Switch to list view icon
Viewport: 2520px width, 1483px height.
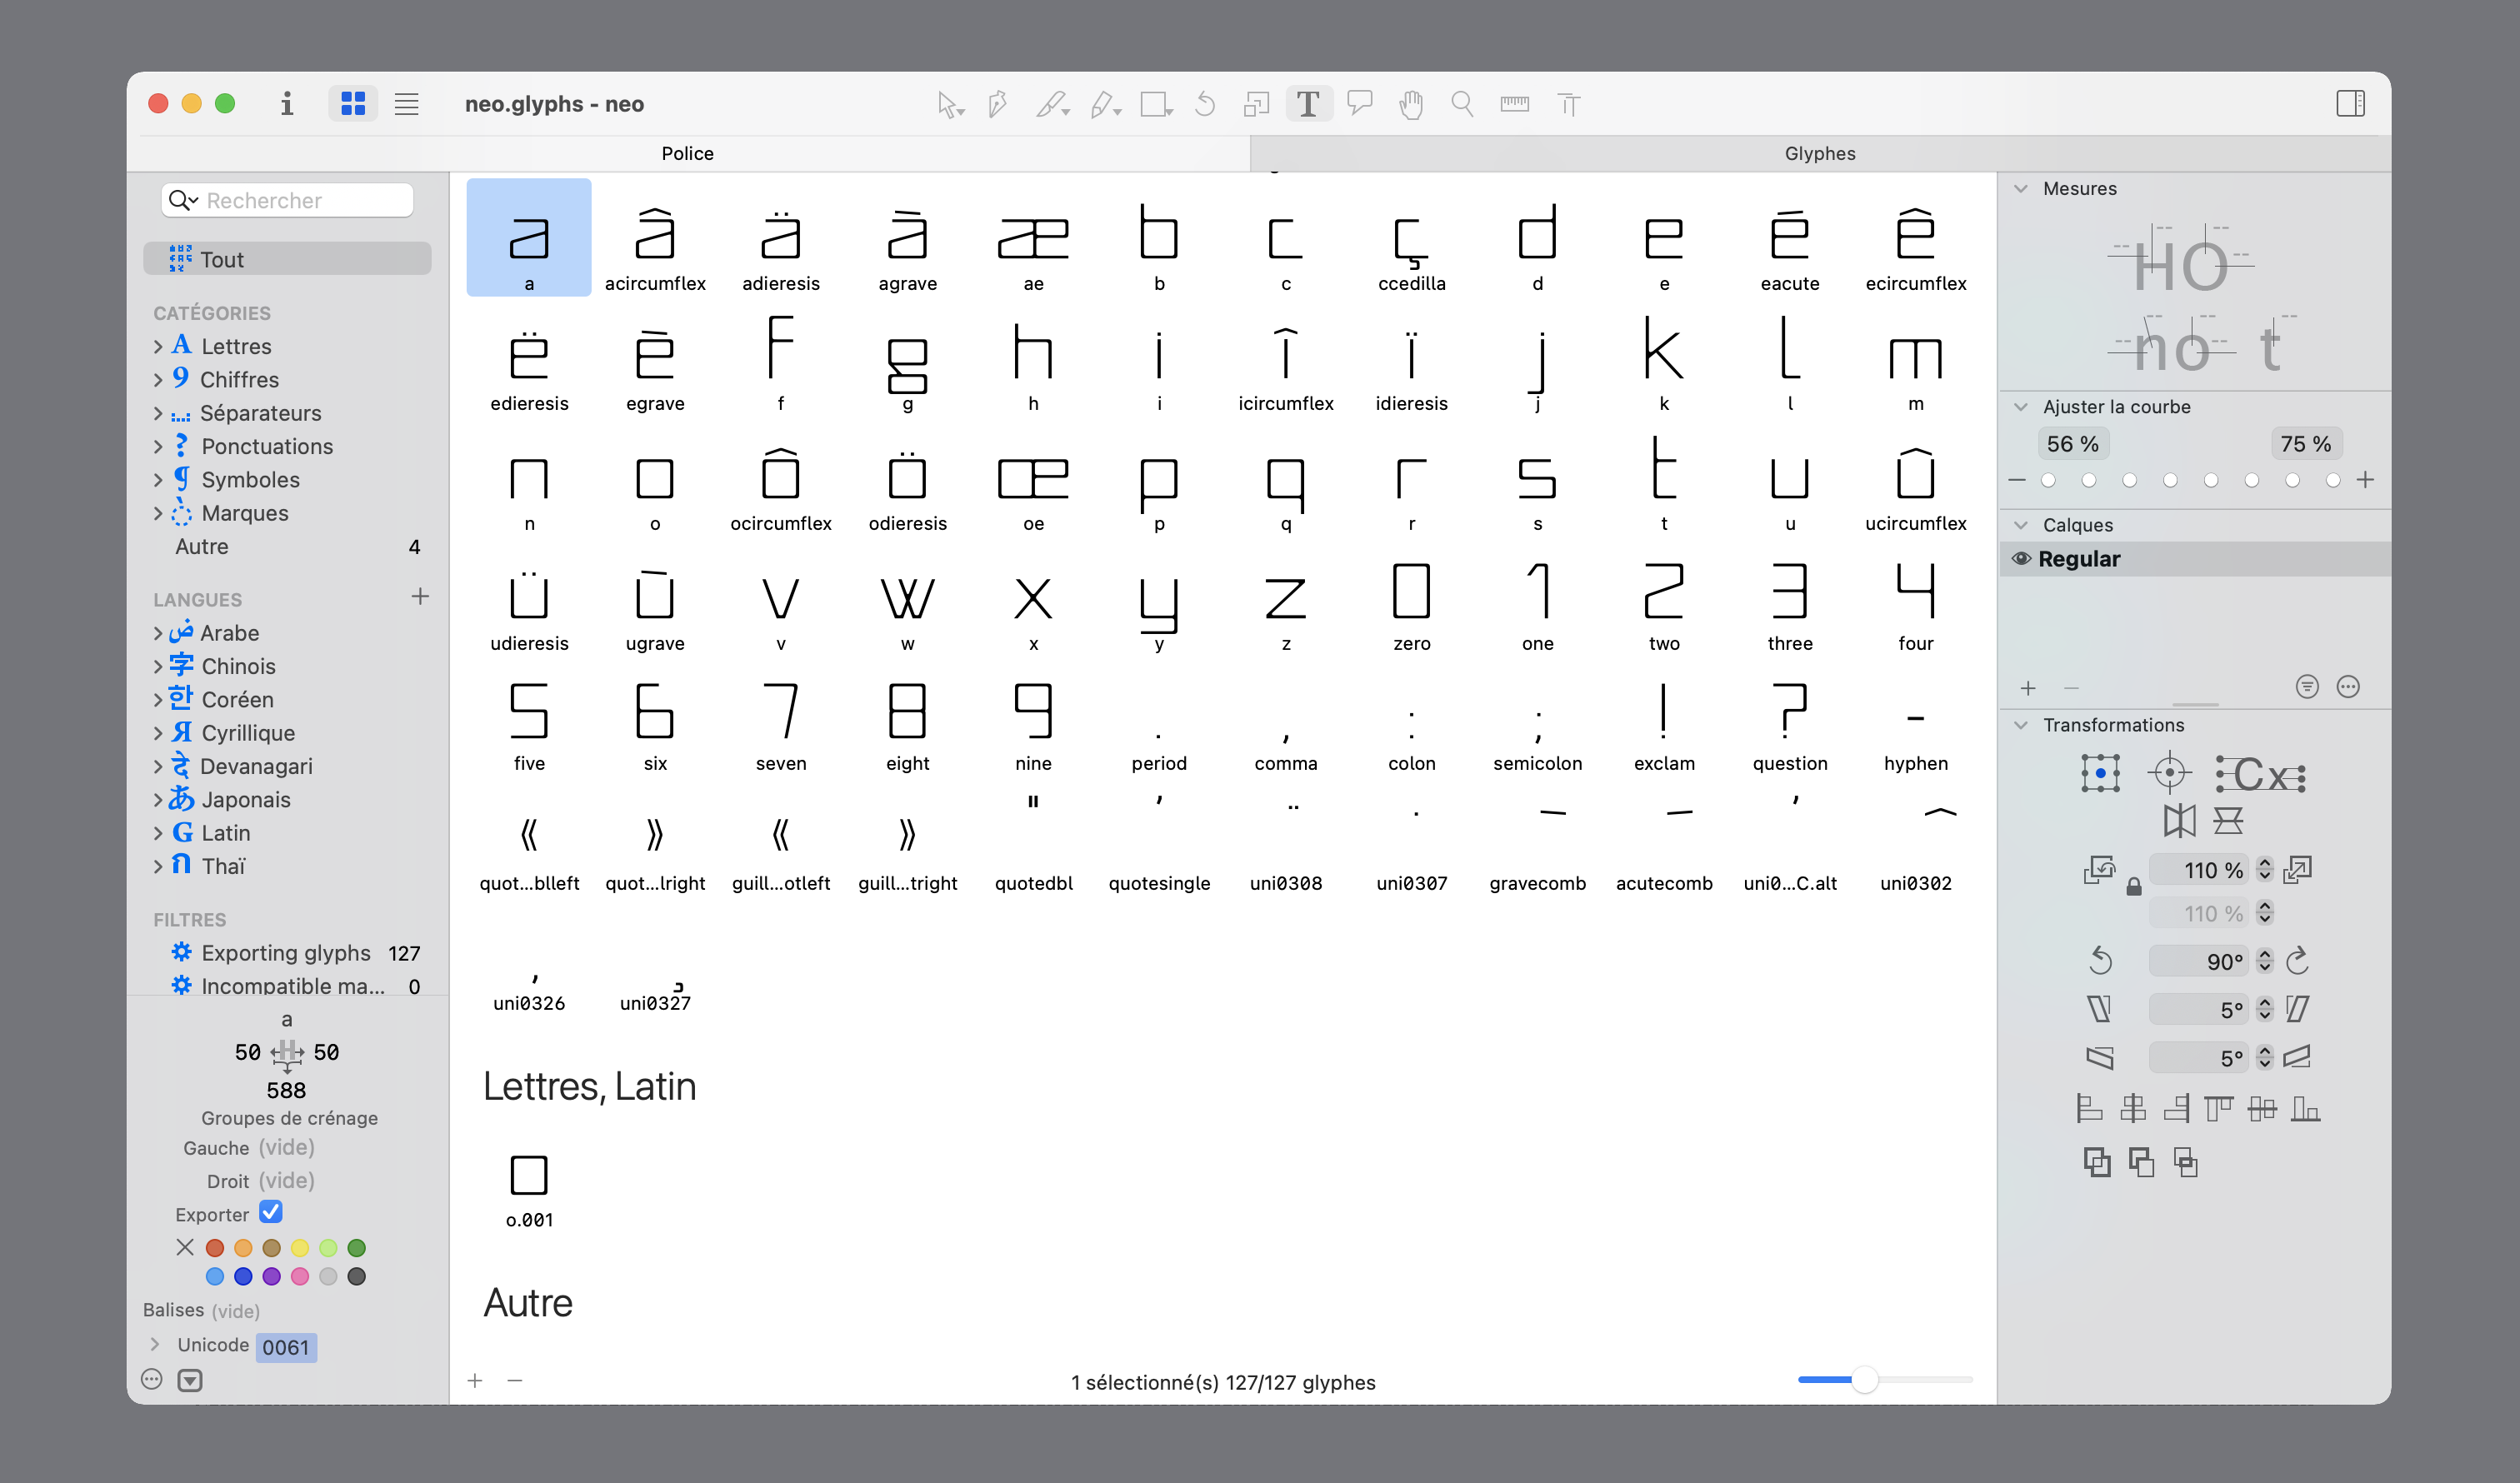406,104
